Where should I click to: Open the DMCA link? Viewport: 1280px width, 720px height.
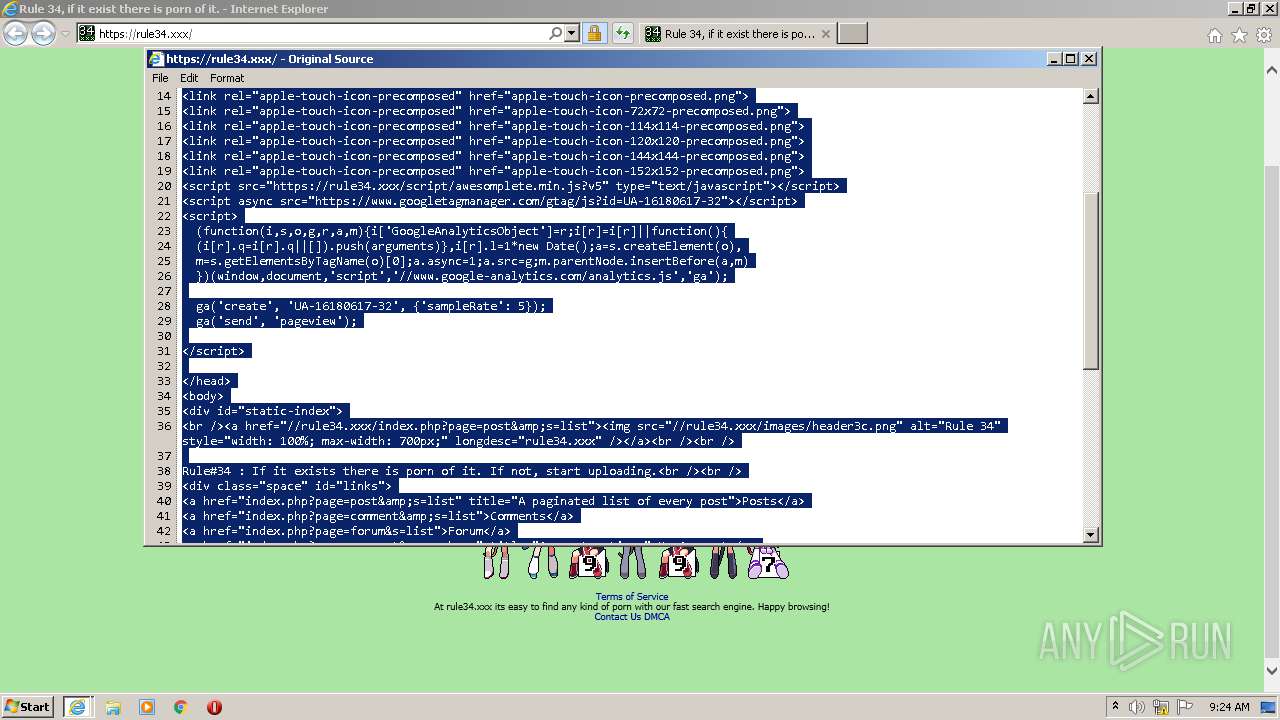[657, 617]
